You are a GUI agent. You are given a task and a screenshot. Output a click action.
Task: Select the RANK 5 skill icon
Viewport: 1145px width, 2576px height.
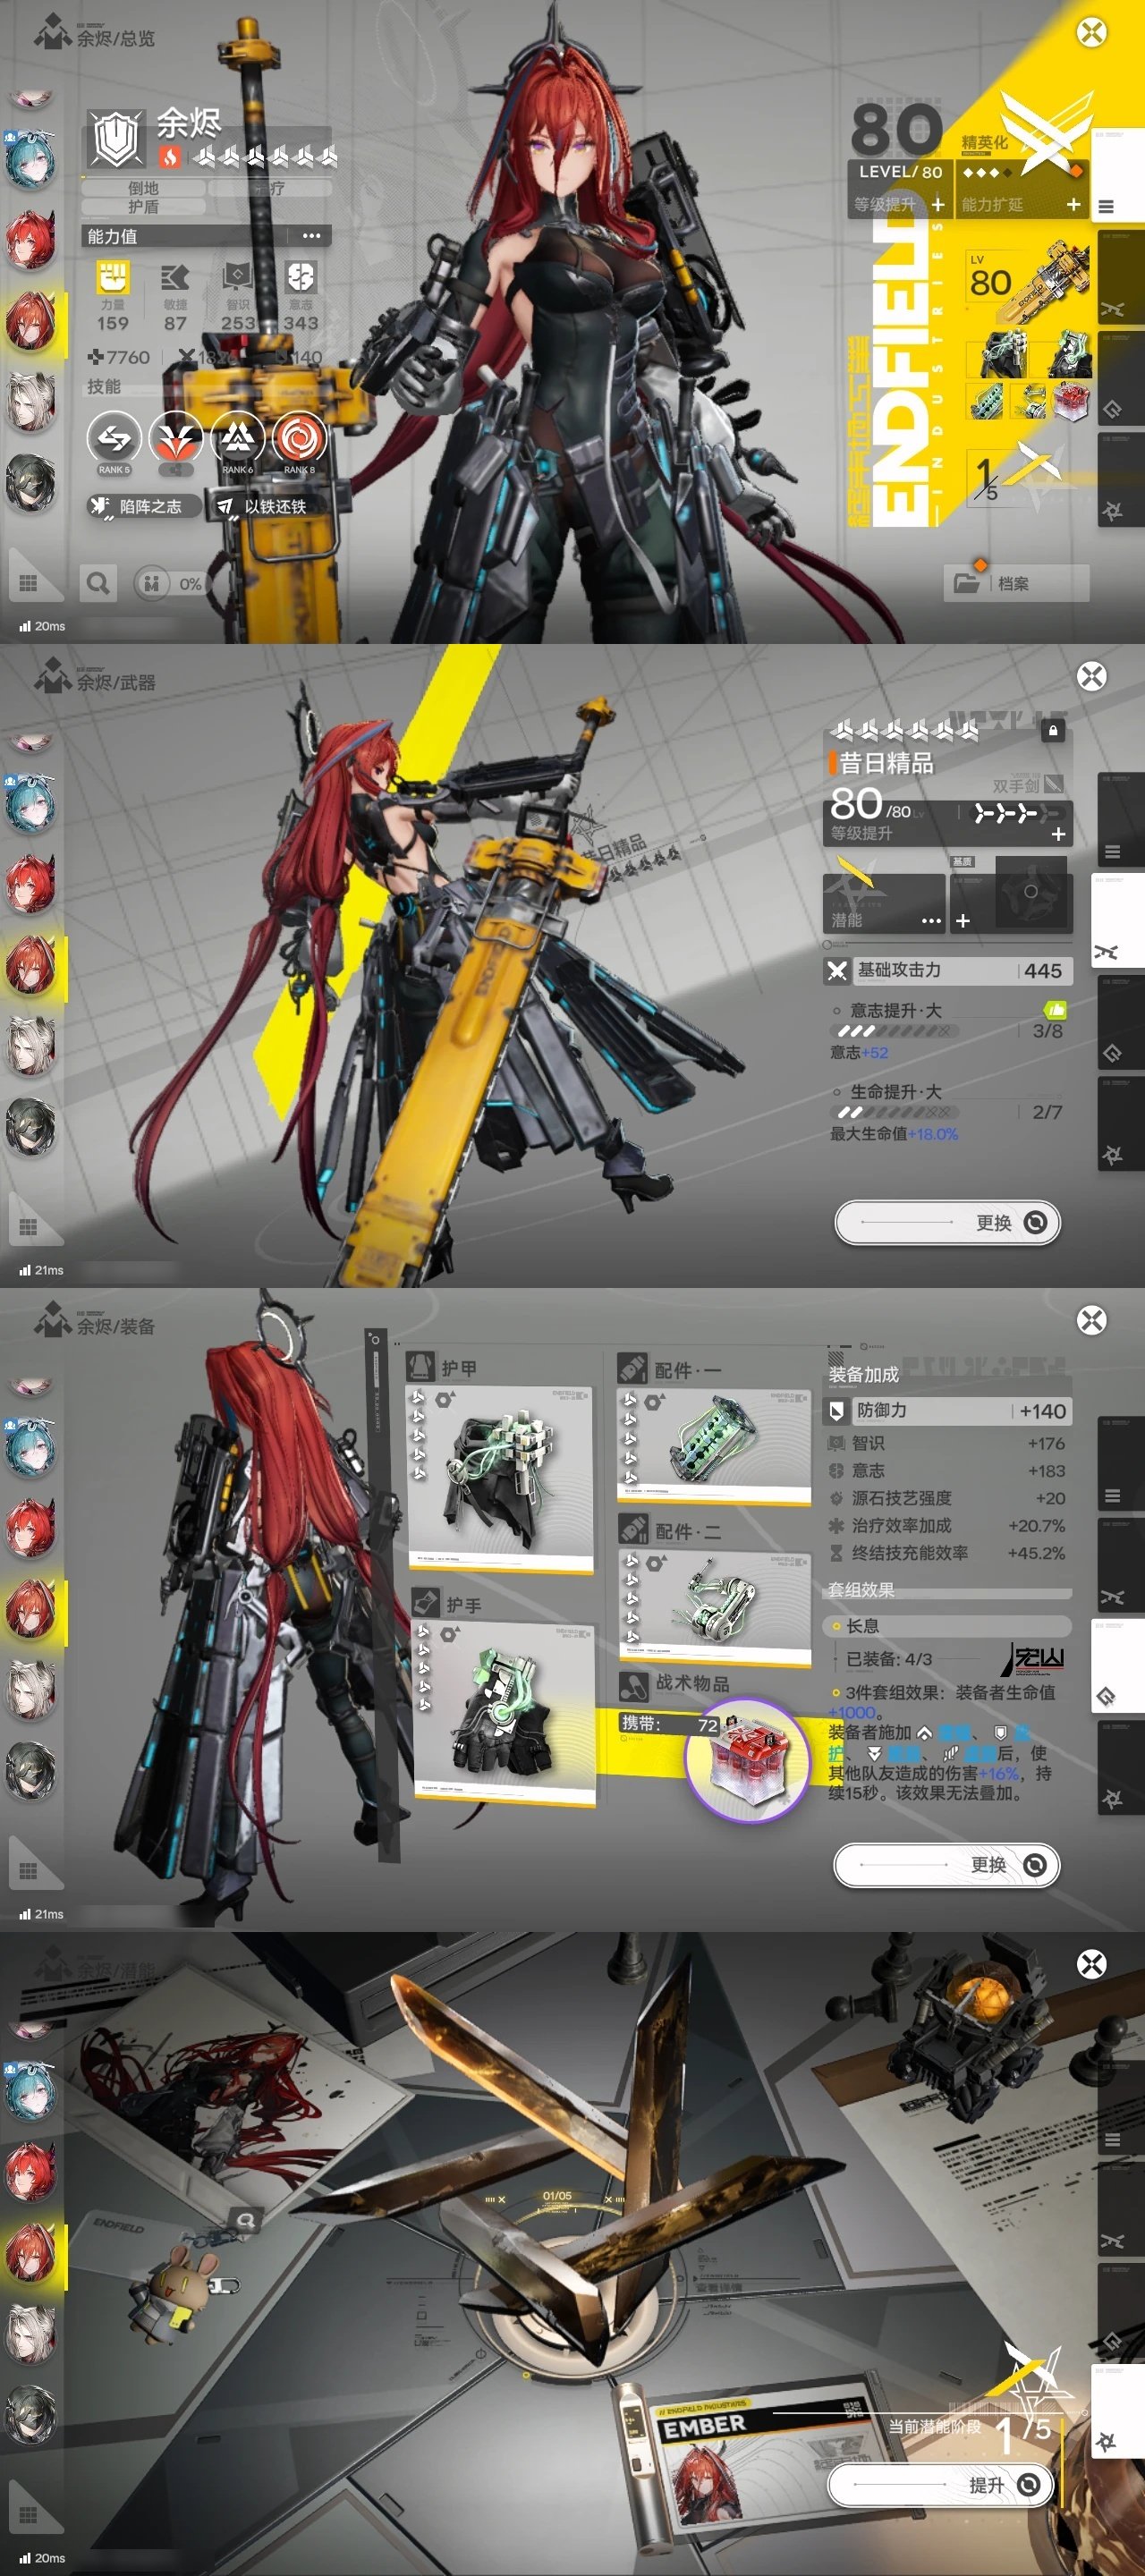tap(114, 438)
